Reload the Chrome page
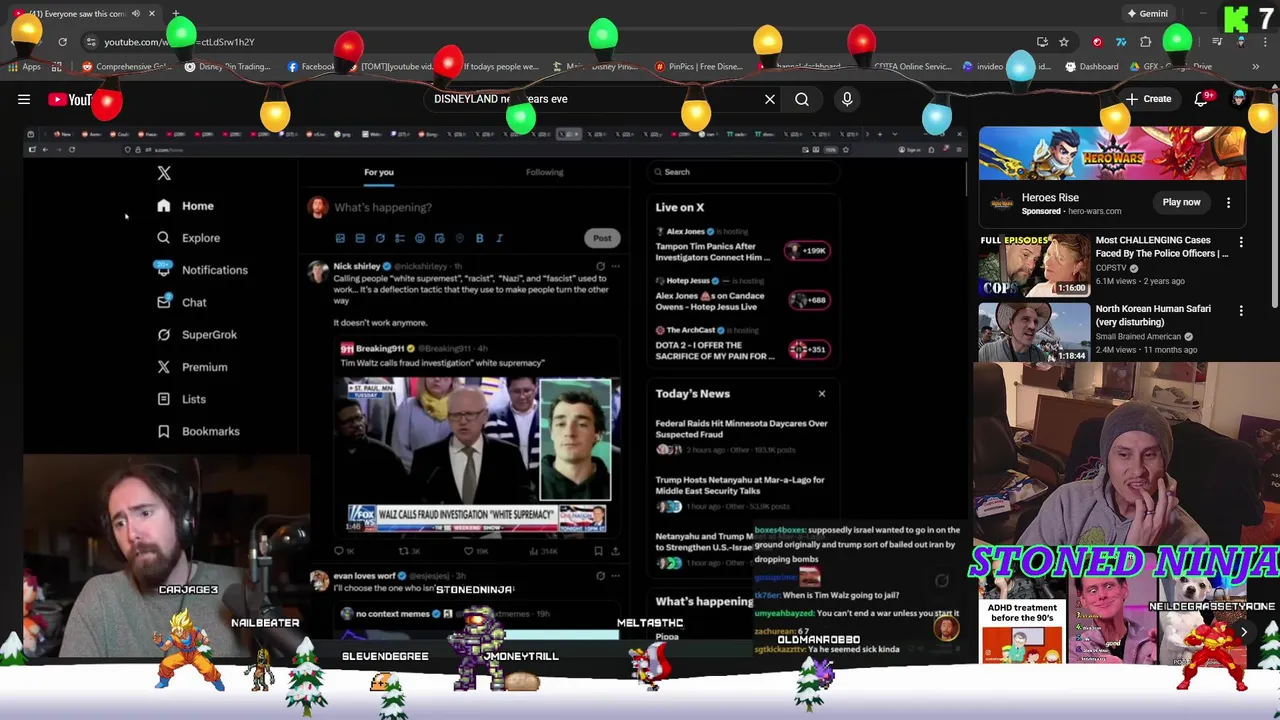 (62, 42)
